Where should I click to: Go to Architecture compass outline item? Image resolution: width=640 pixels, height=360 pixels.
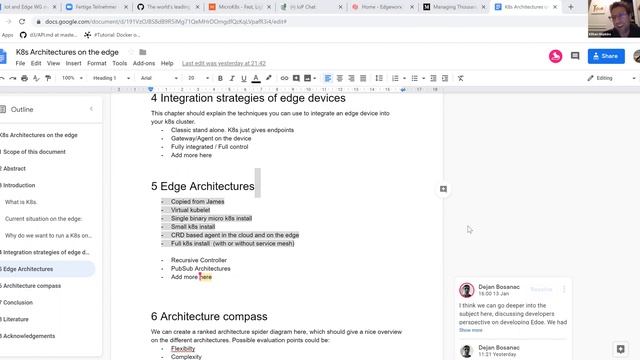coord(31,286)
